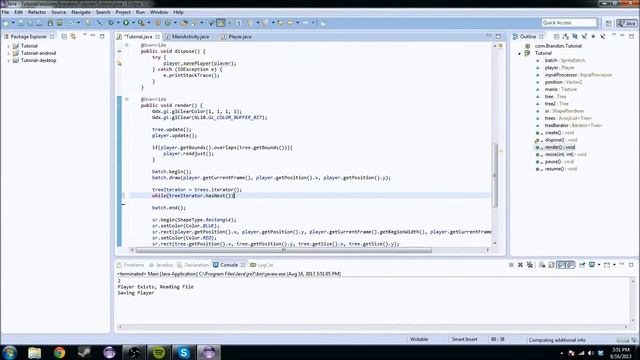The height and width of the screenshot is (360, 640).
Task: Click the Open Console icon
Action: click(x=607, y=265)
